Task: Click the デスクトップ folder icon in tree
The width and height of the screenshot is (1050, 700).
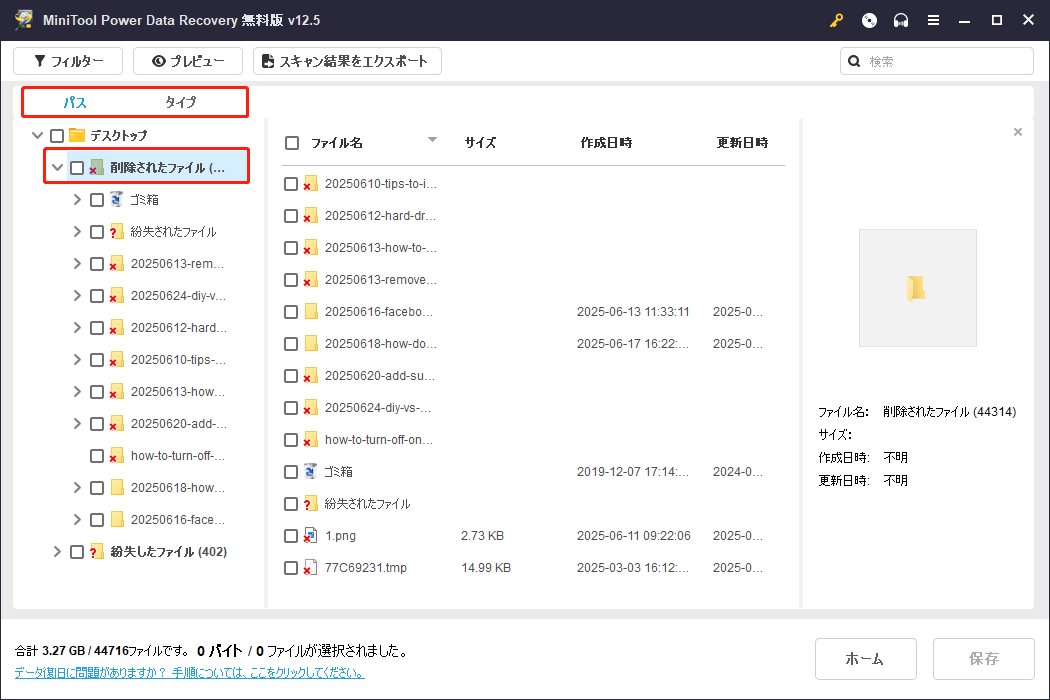Action: [x=77, y=135]
